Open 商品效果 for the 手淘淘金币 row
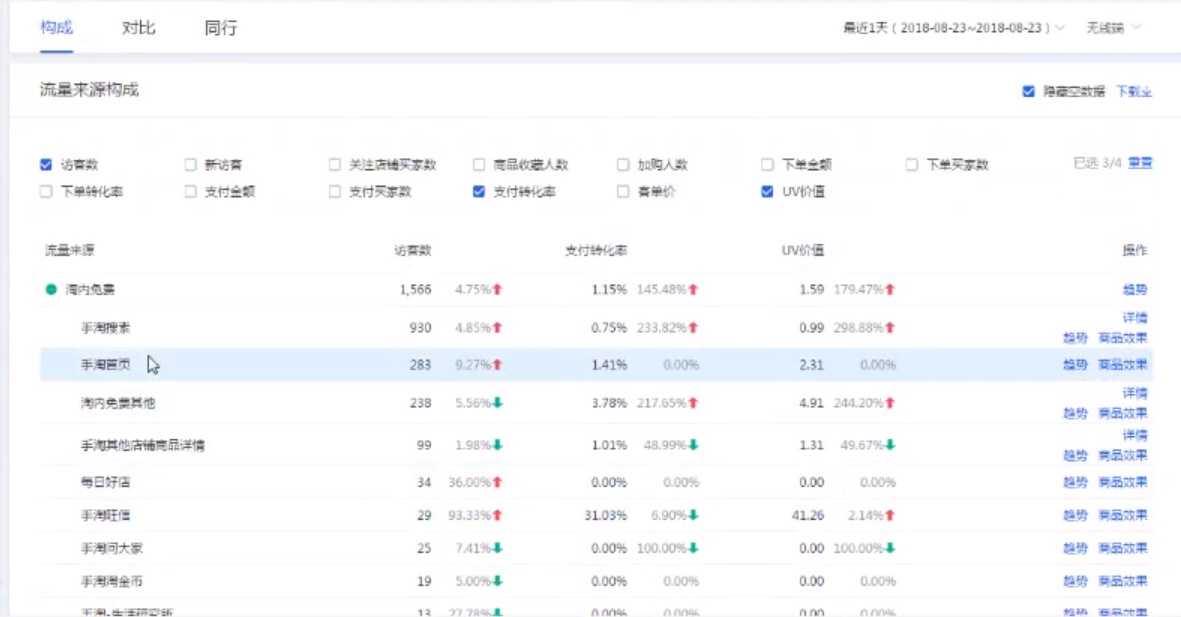1181x617 pixels. pyautogui.click(x=1123, y=582)
